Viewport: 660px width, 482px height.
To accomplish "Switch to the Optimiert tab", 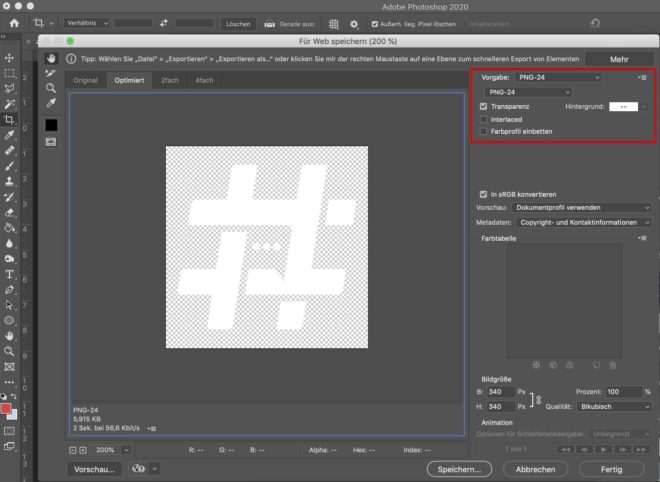I will pyautogui.click(x=129, y=80).
